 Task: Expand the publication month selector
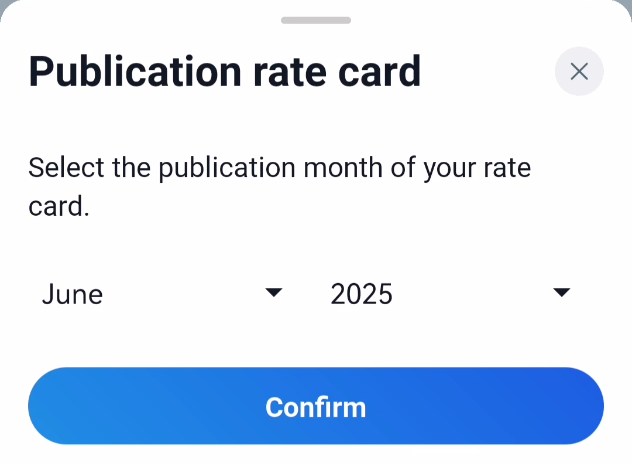point(162,293)
